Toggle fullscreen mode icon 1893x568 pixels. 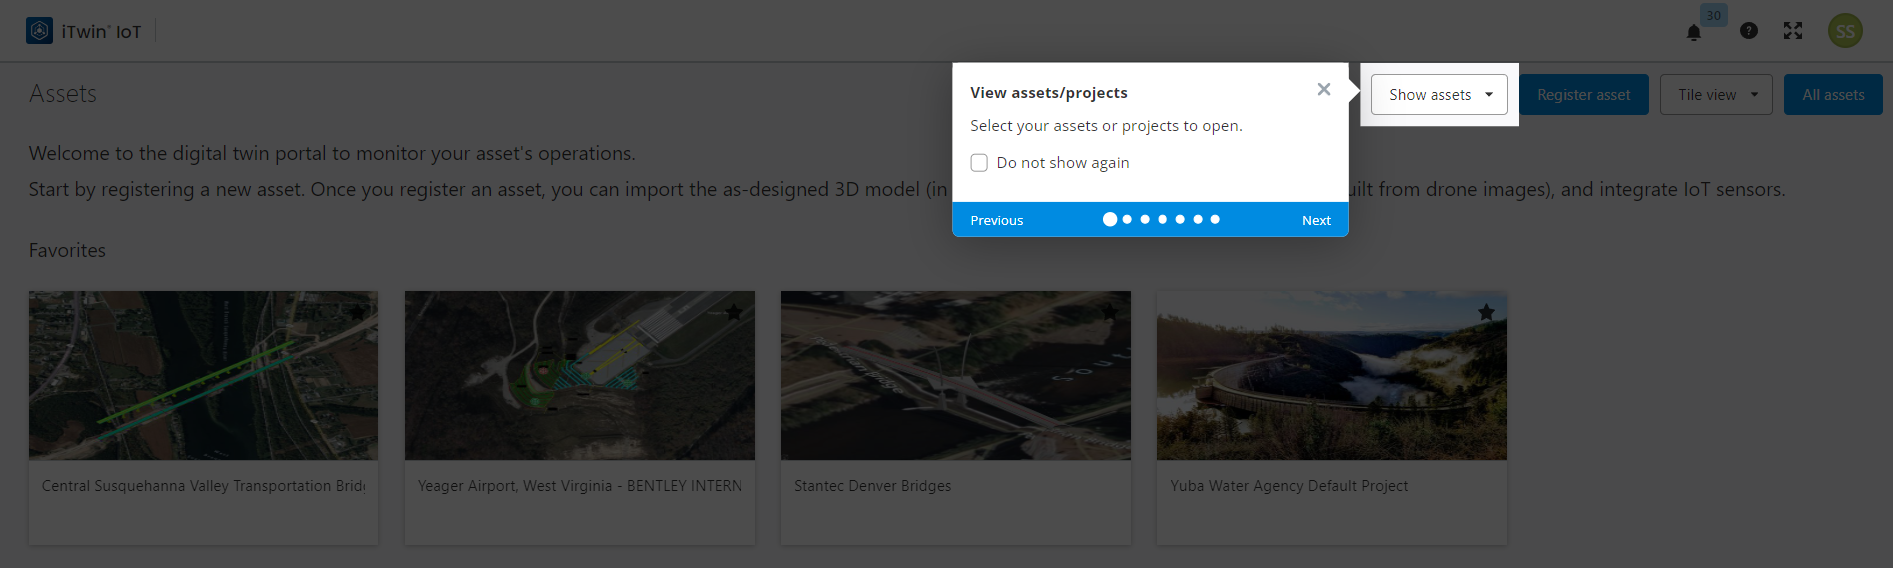pyautogui.click(x=1793, y=31)
